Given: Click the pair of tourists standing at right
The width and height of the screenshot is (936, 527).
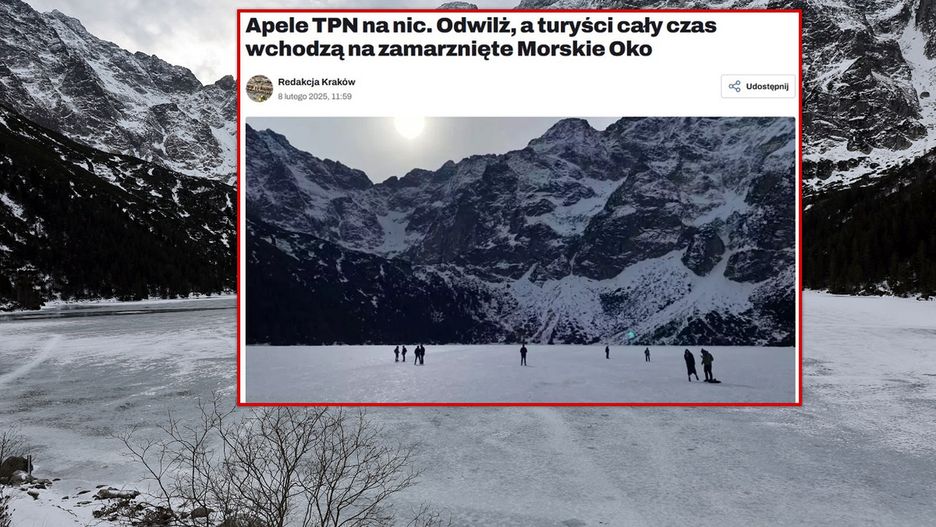Looking at the screenshot, I should [x=699, y=365].
